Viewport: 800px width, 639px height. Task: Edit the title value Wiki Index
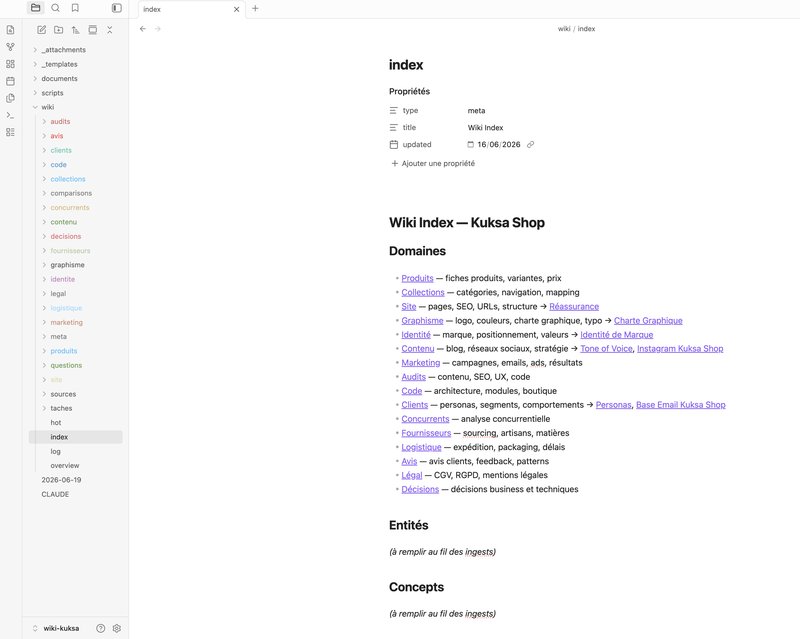485,128
